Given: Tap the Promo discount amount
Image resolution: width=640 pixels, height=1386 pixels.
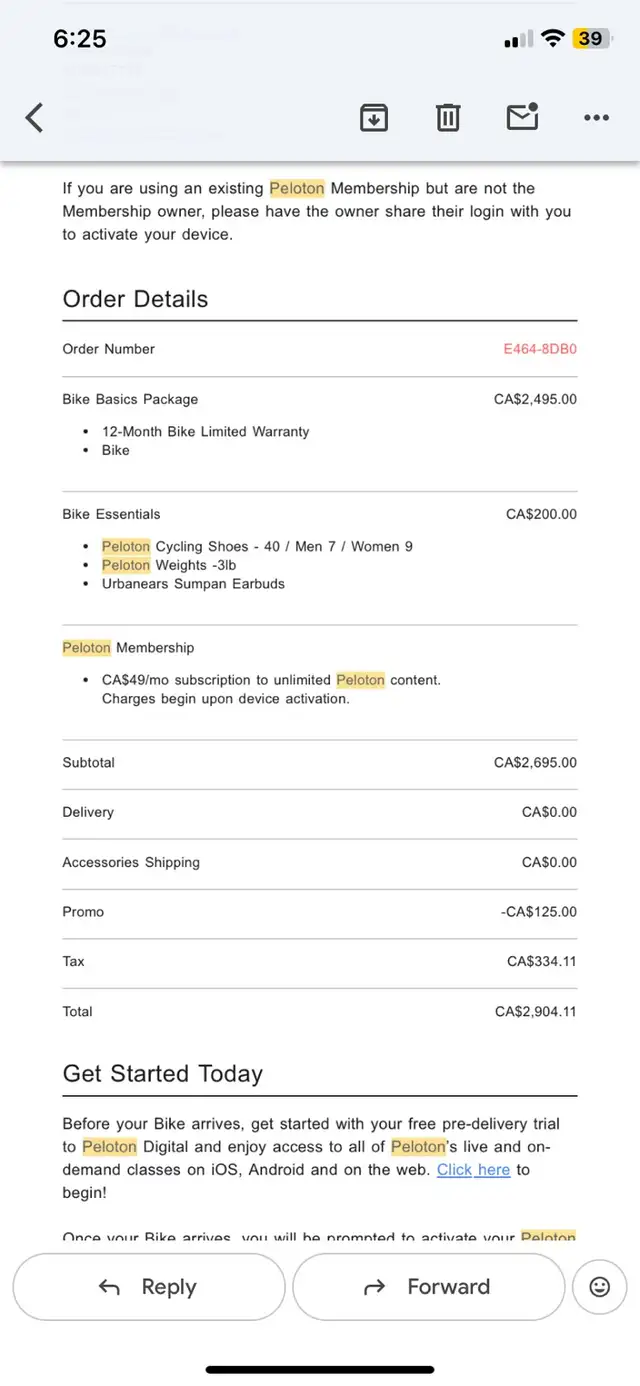Looking at the screenshot, I should point(539,911).
